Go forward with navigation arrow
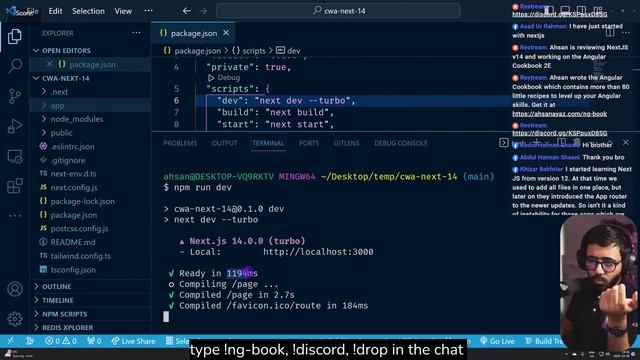This screenshot has width=640, height=360. [203, 11]
